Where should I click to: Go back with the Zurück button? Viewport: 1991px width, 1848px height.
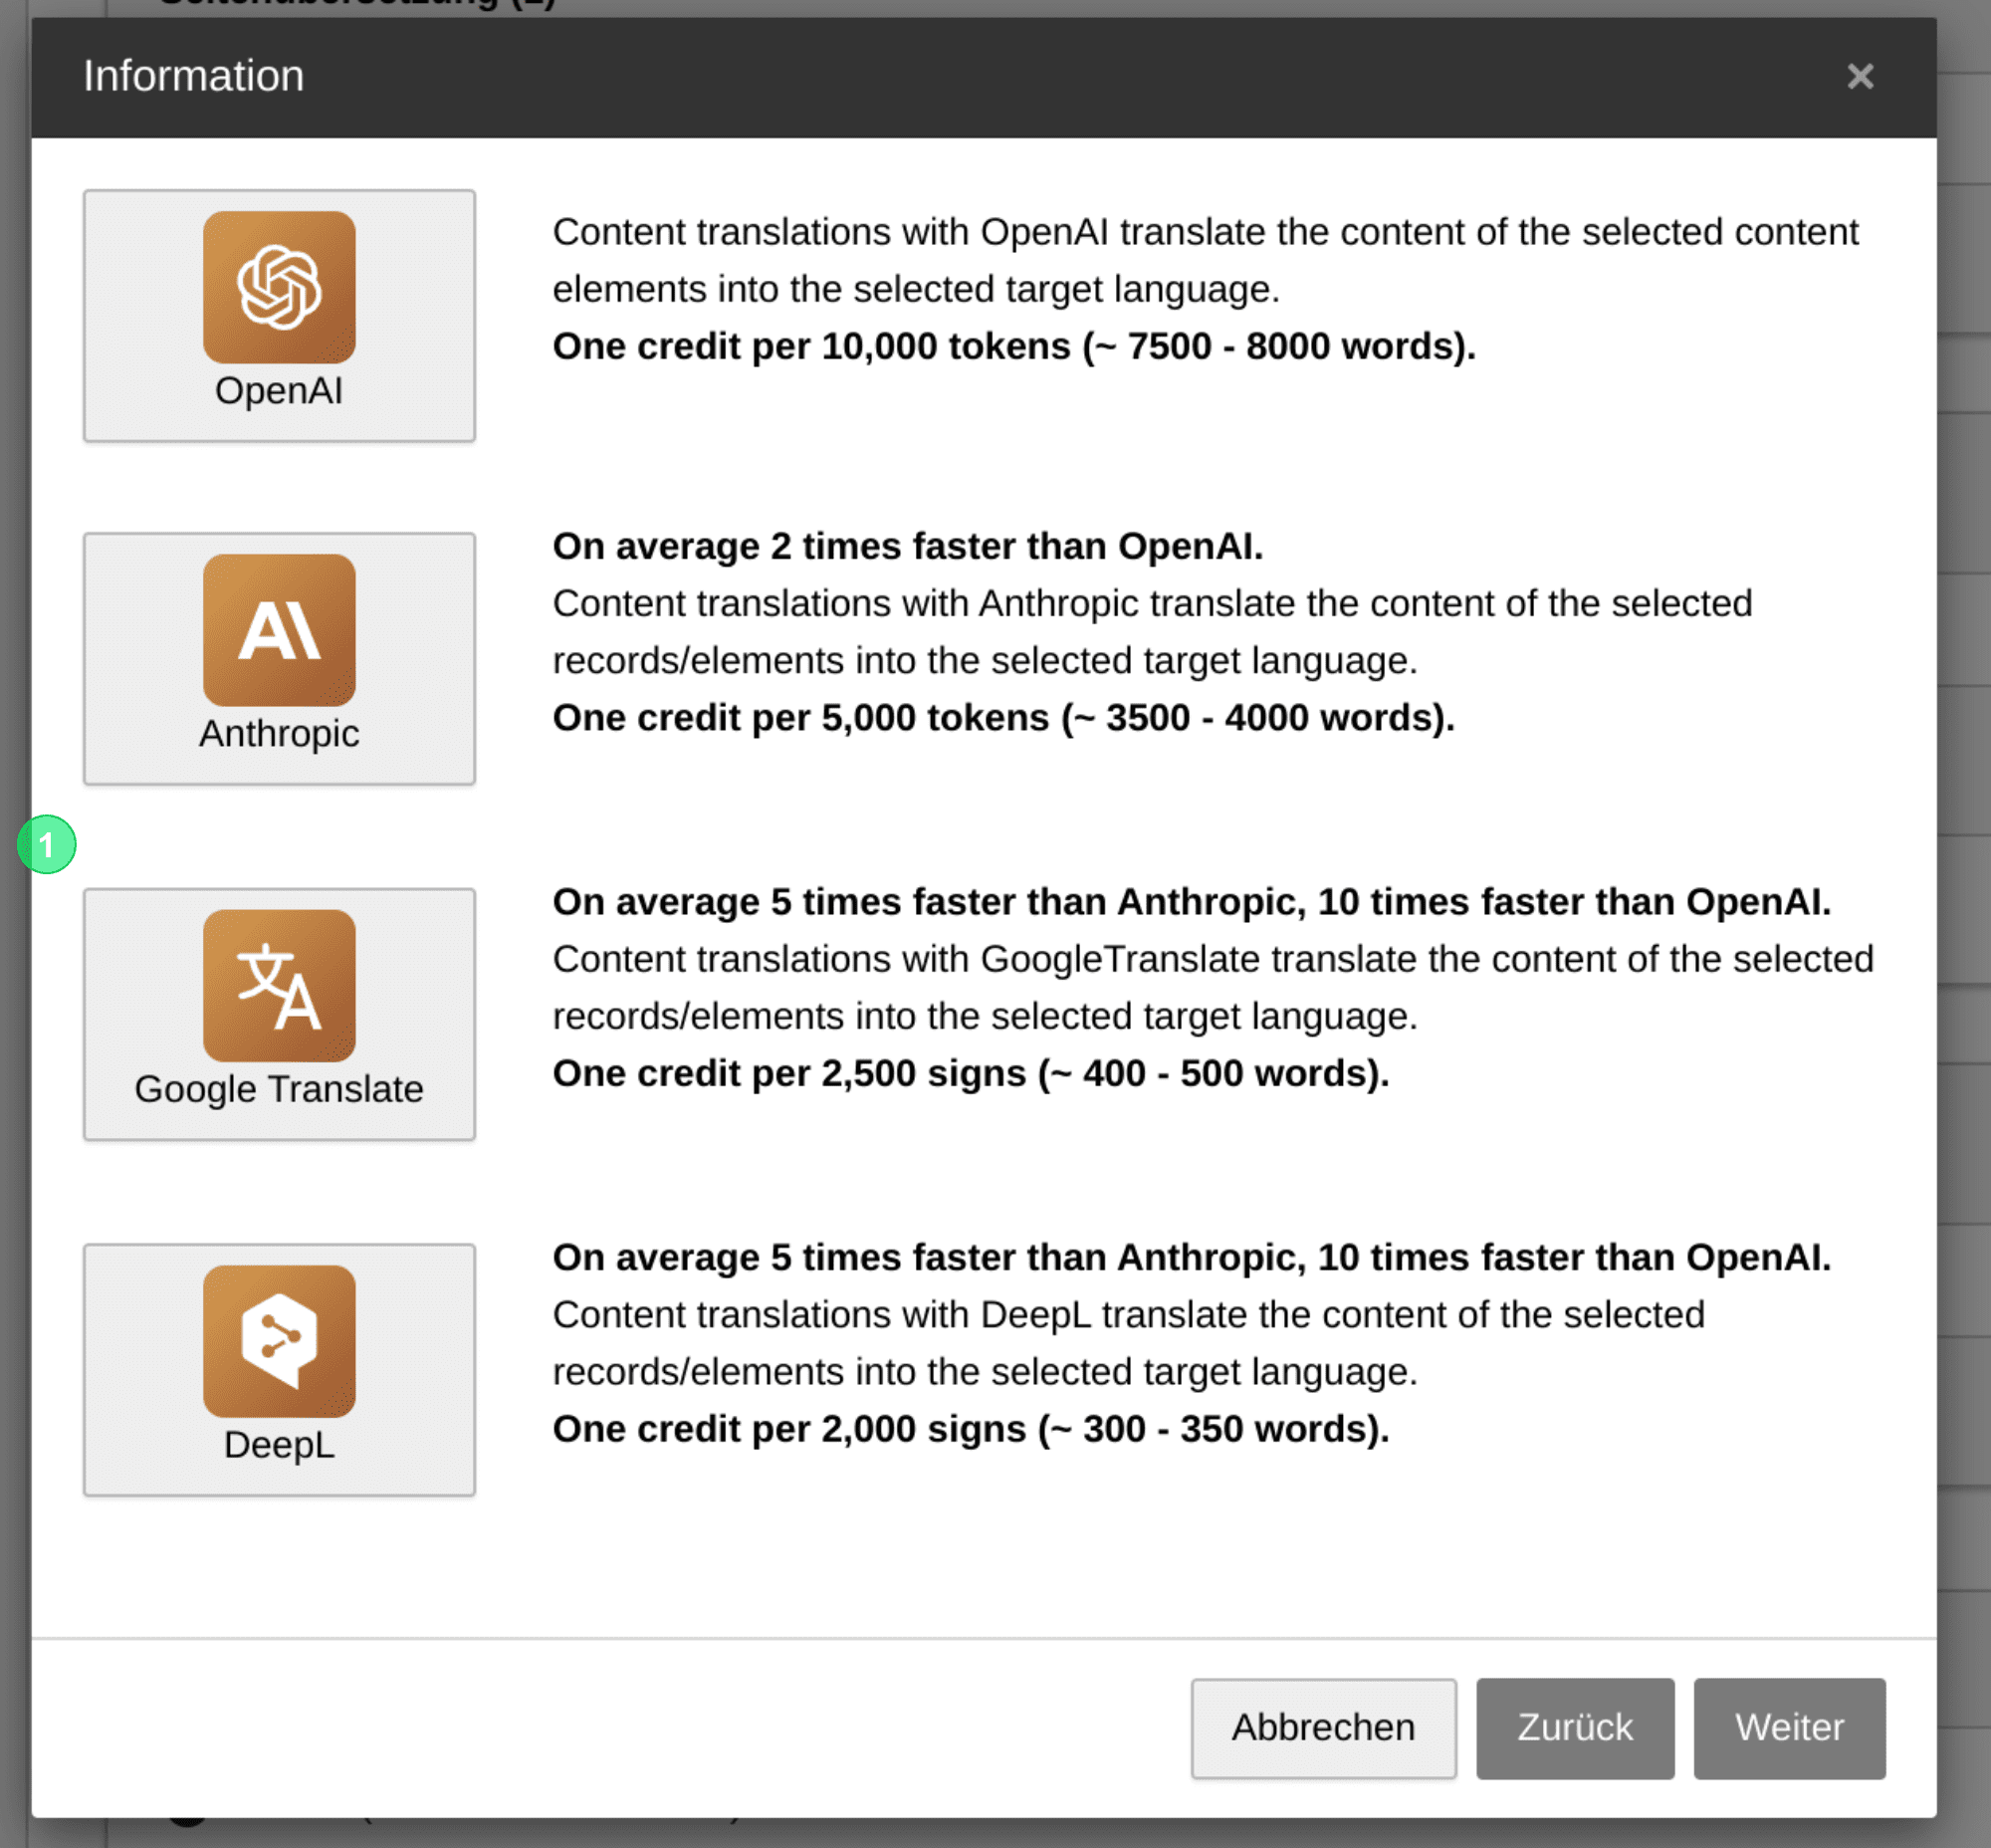click(x=1575, y=1728)
